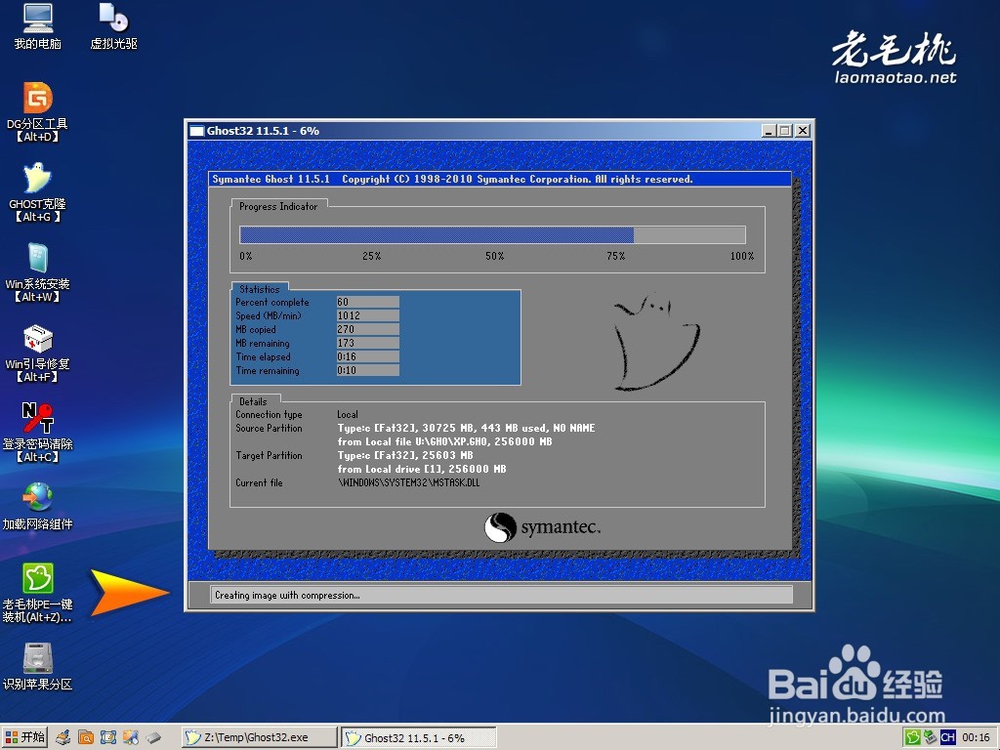The width and height of the screenshot is (1000, 750).
Task: Click the 00:16 tray clock
Action: pos(976,738)
